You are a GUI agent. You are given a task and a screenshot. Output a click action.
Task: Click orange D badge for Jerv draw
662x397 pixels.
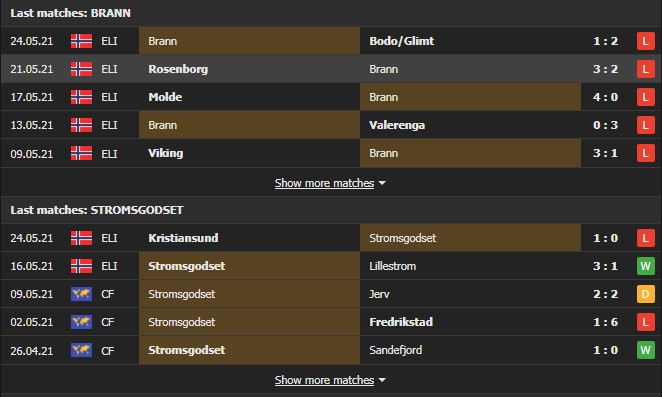click(646, 294)
